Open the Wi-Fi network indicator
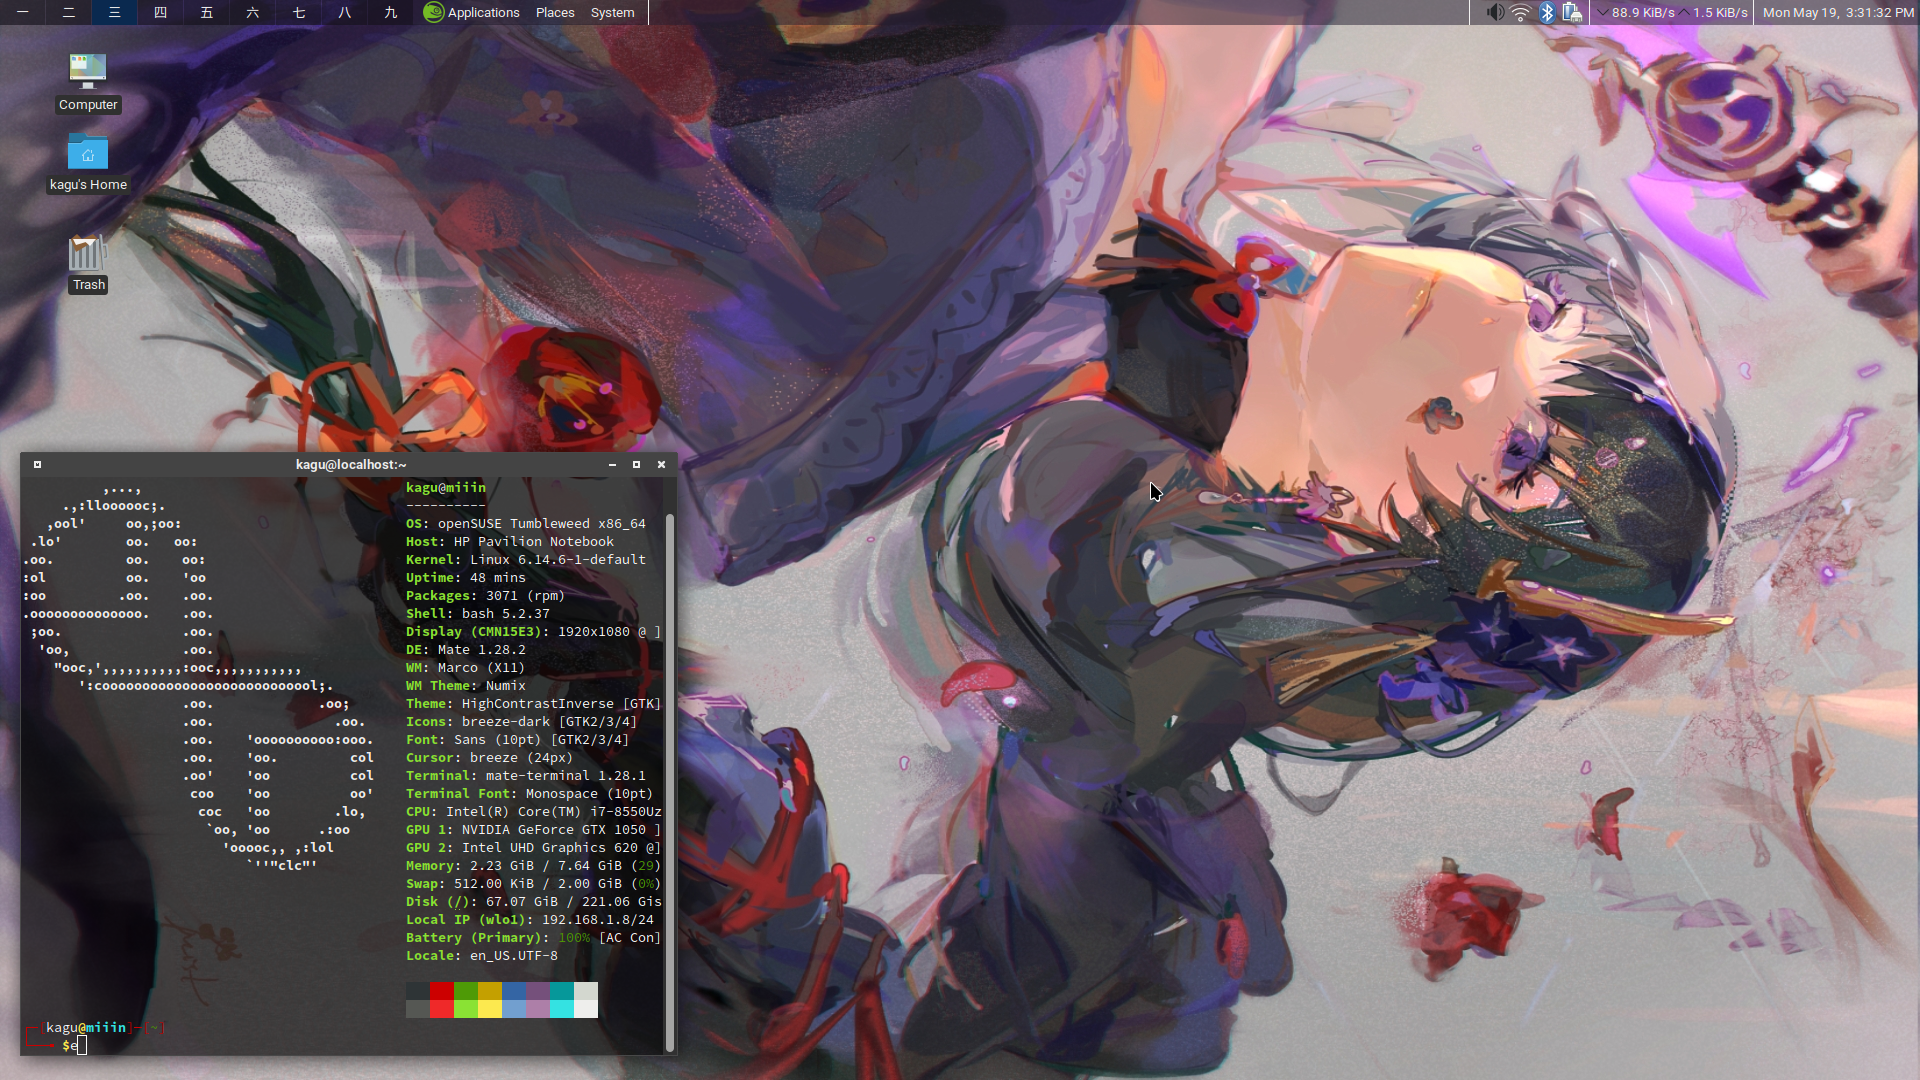The height and width of the screenshot is (1080, 1920). tap(1521, 12)
